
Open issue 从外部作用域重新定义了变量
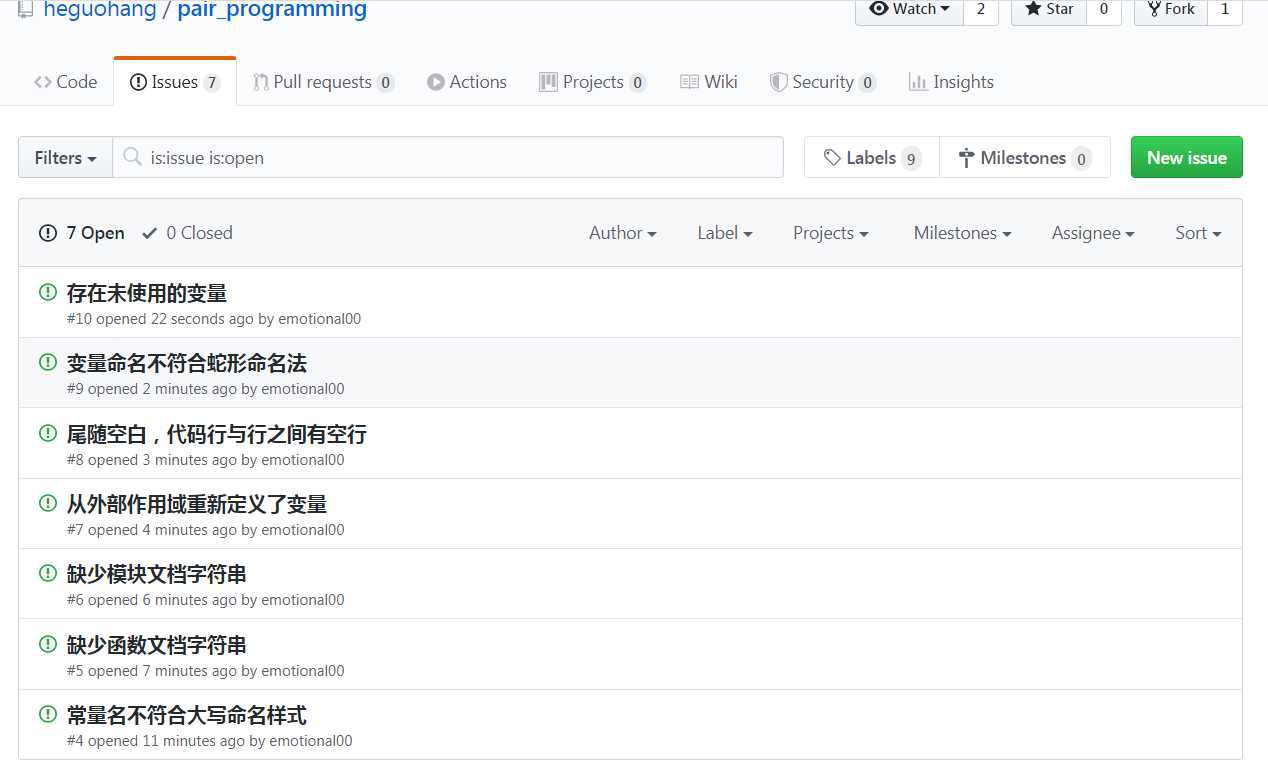[x=197, y=504]
